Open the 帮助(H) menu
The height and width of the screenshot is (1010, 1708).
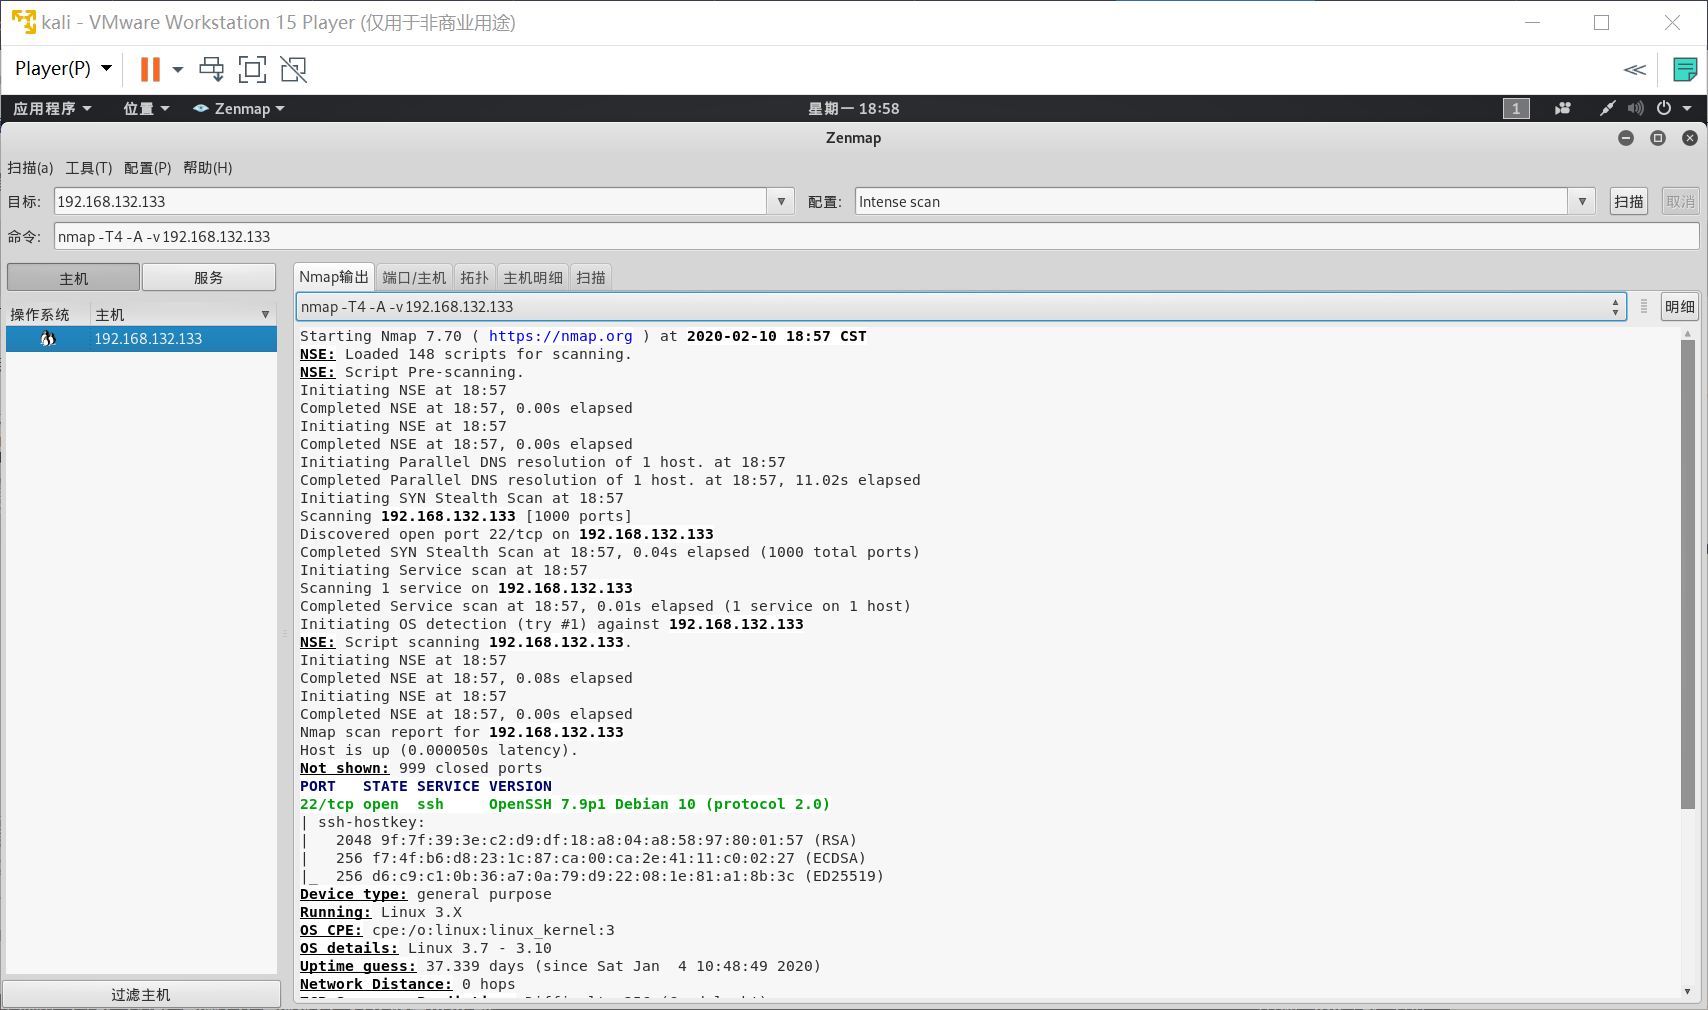[207, 167]
